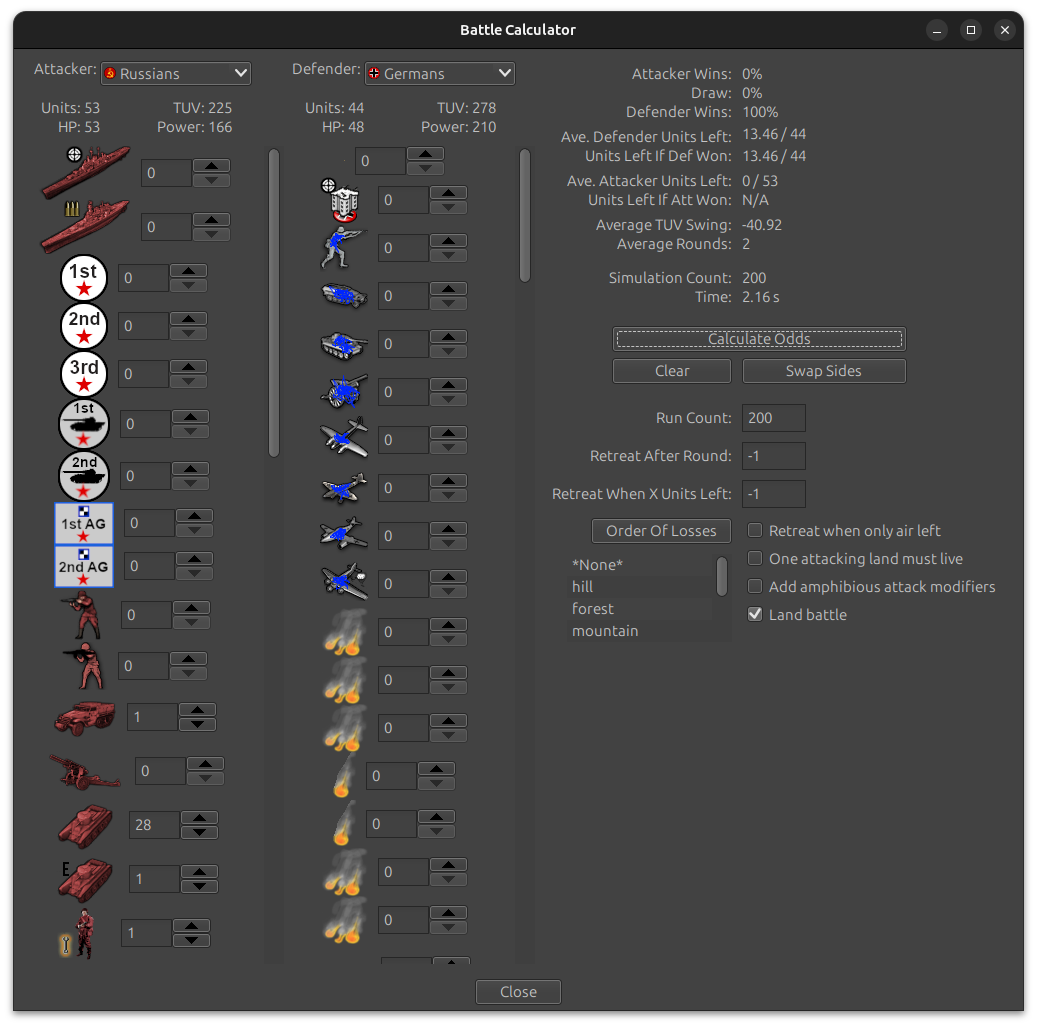Increase the Russian artillery count

[x=206, y=764]
